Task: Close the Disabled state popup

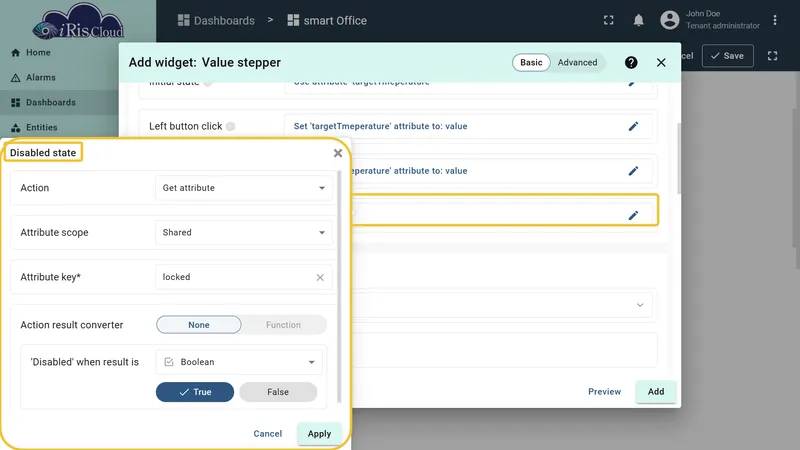Action: pyautogui.click(x=338, y=153)
